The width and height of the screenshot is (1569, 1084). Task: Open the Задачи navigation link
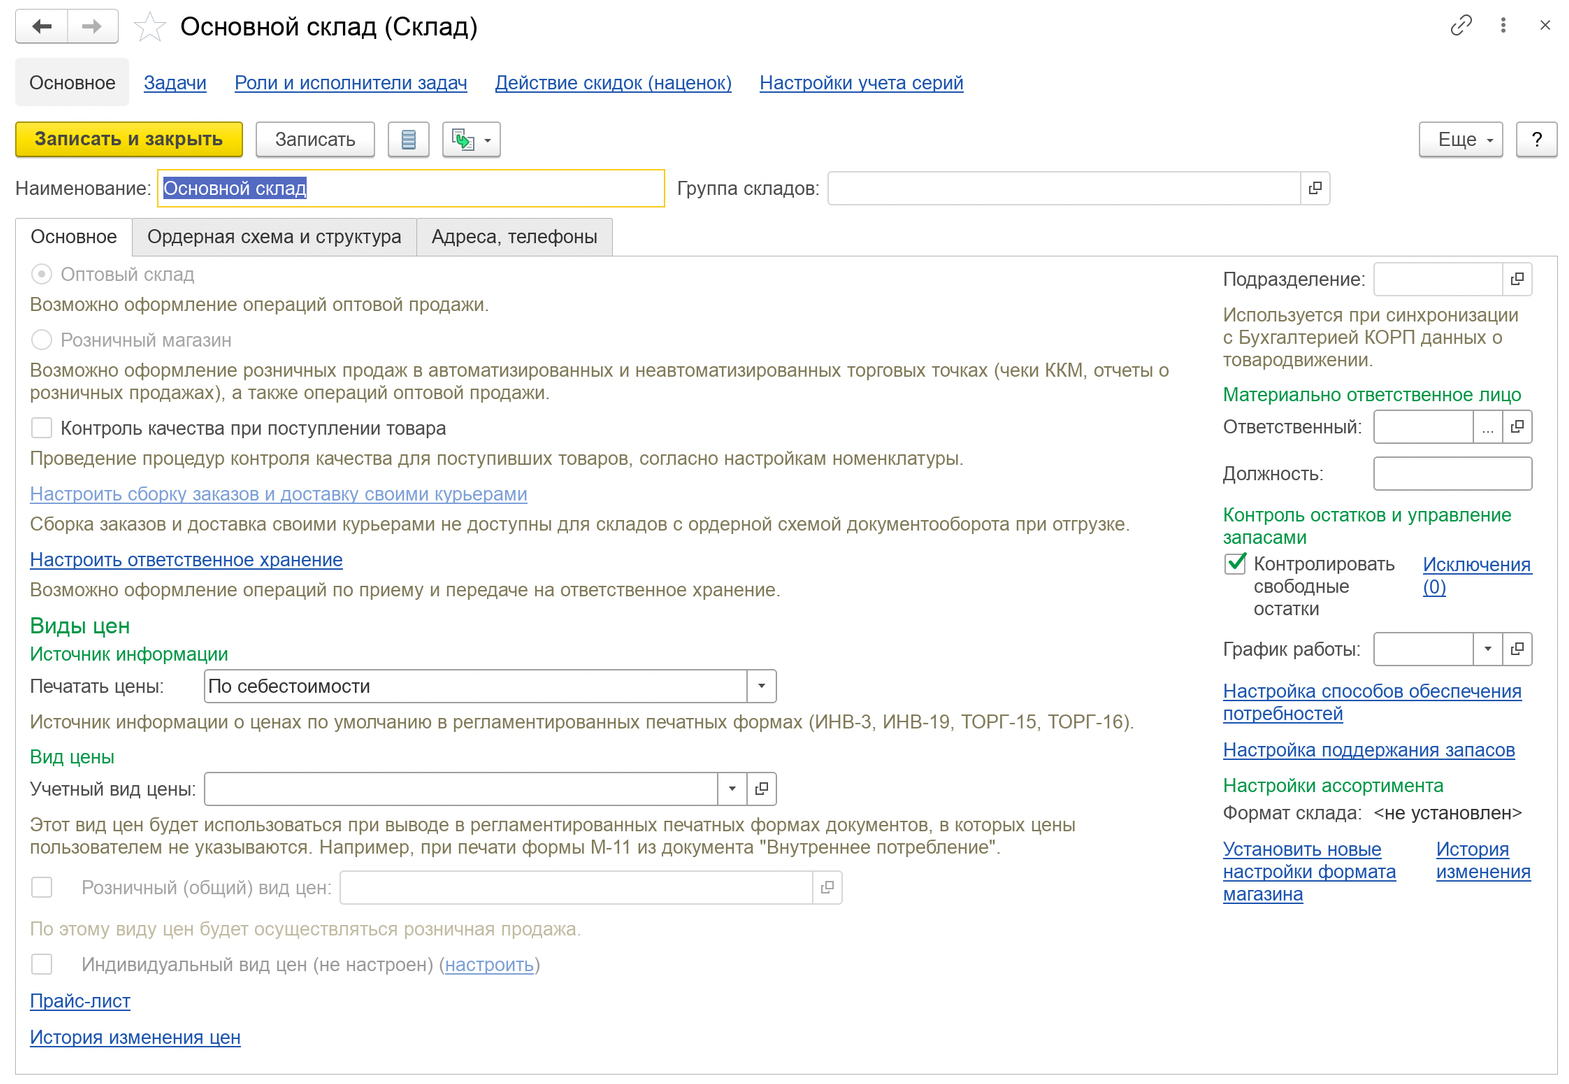[x=175, y=83]
